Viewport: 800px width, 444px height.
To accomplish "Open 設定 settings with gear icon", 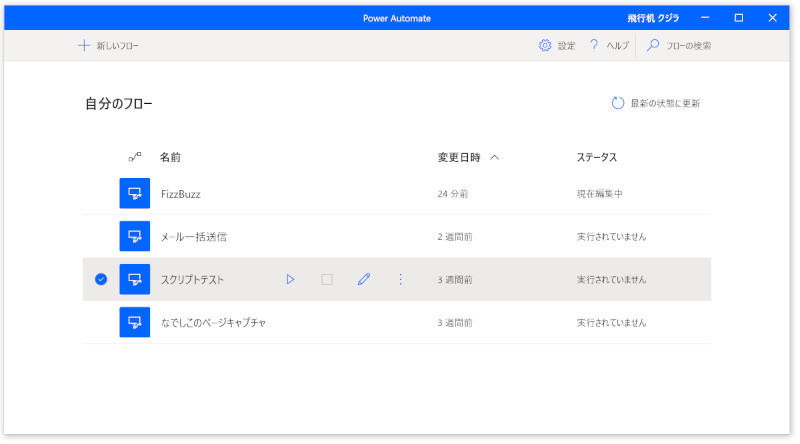I will 557,46.
